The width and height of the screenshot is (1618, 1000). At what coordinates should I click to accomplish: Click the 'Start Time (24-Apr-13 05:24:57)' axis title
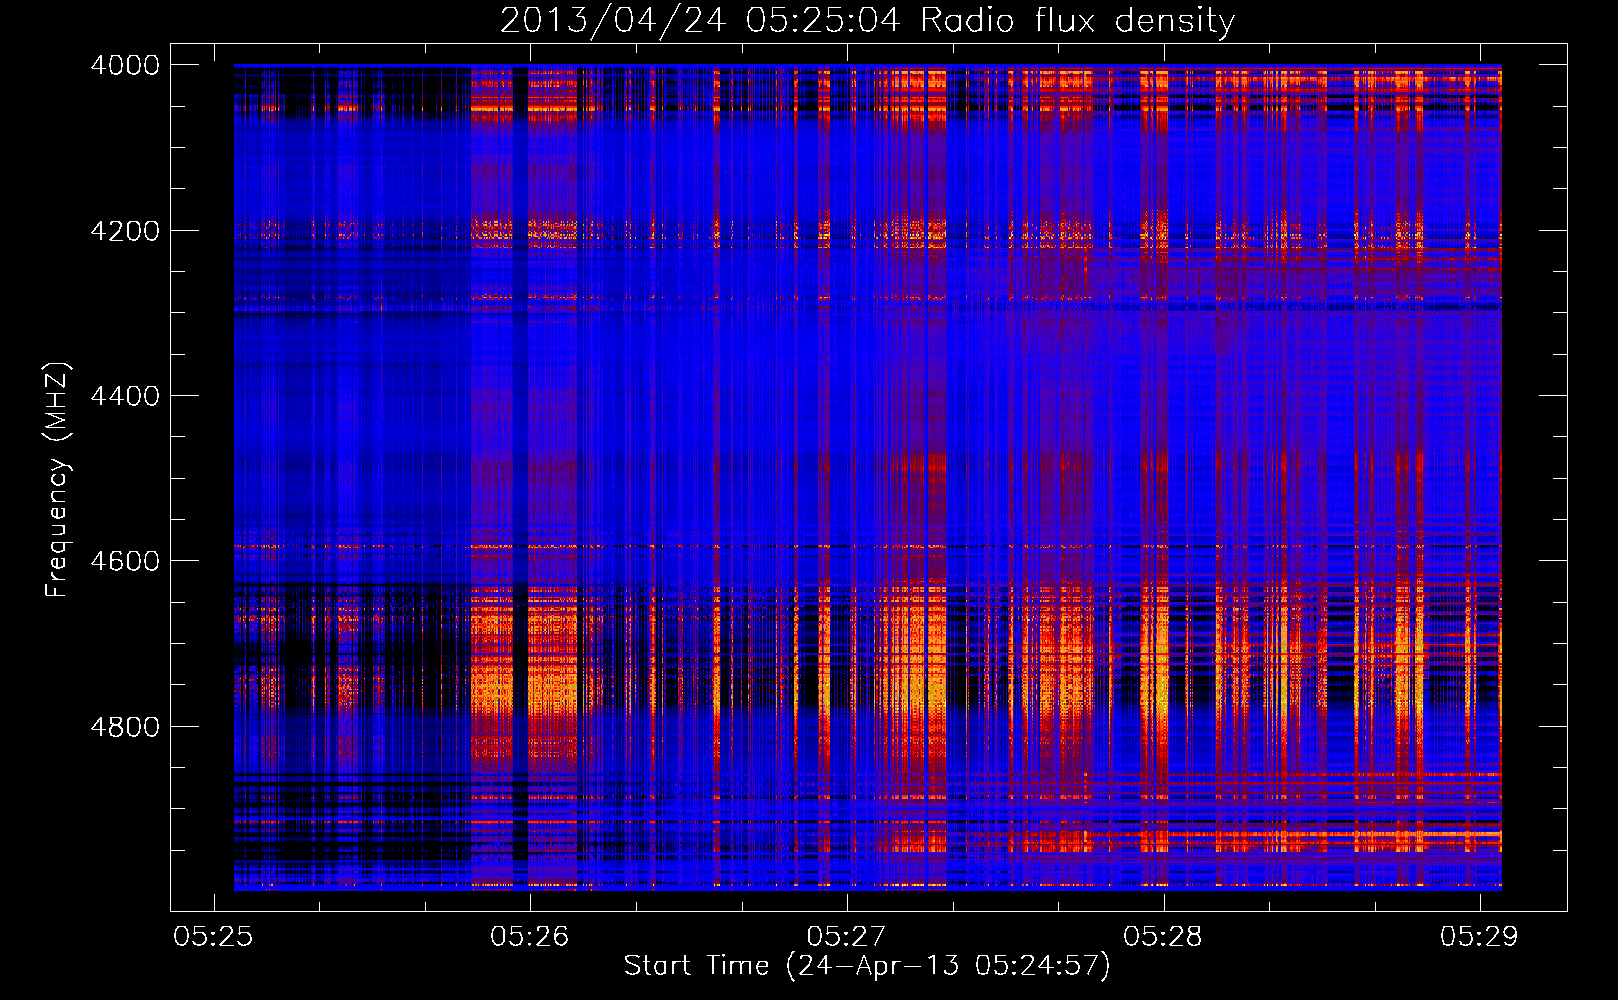867,966
